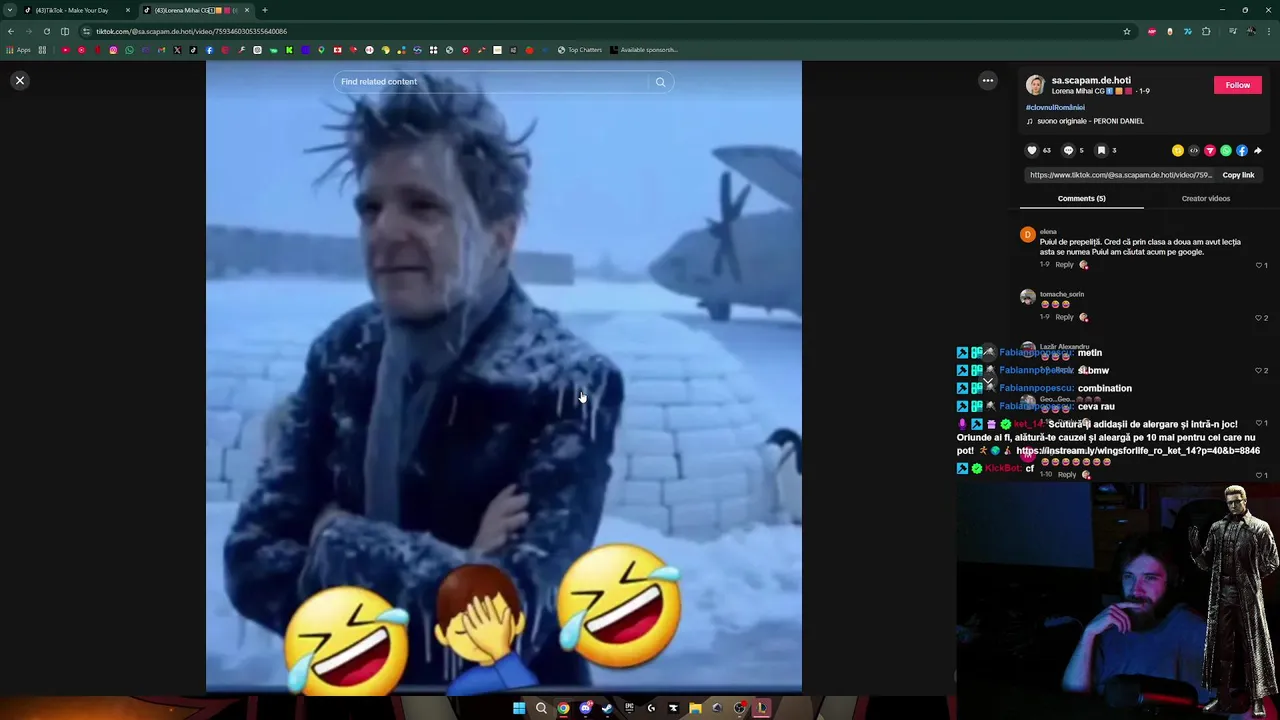Reload the page with the refresh icon

pyautogui.click(x=46, y=31)
